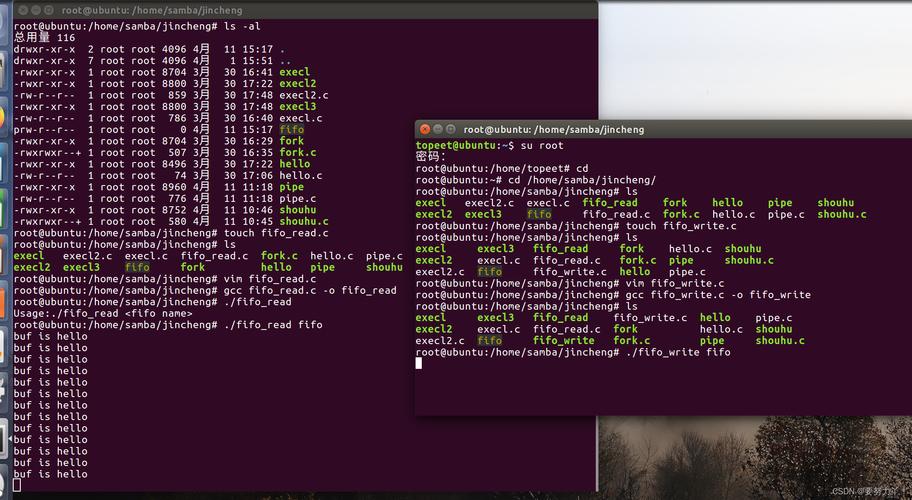Click the '总用量 116' line
Image resolution: width=912 pixels, height=500 pixels.
point(44,38)
